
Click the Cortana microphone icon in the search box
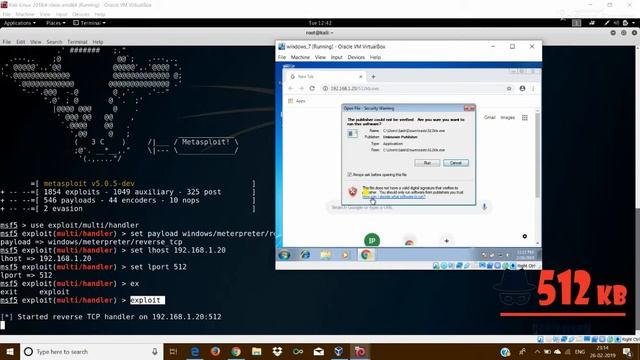click(155, 351)
